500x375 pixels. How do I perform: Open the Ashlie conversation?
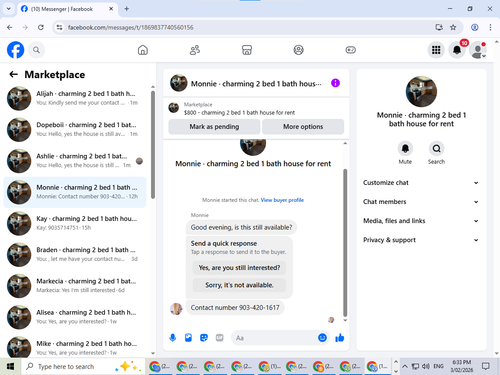75,161
